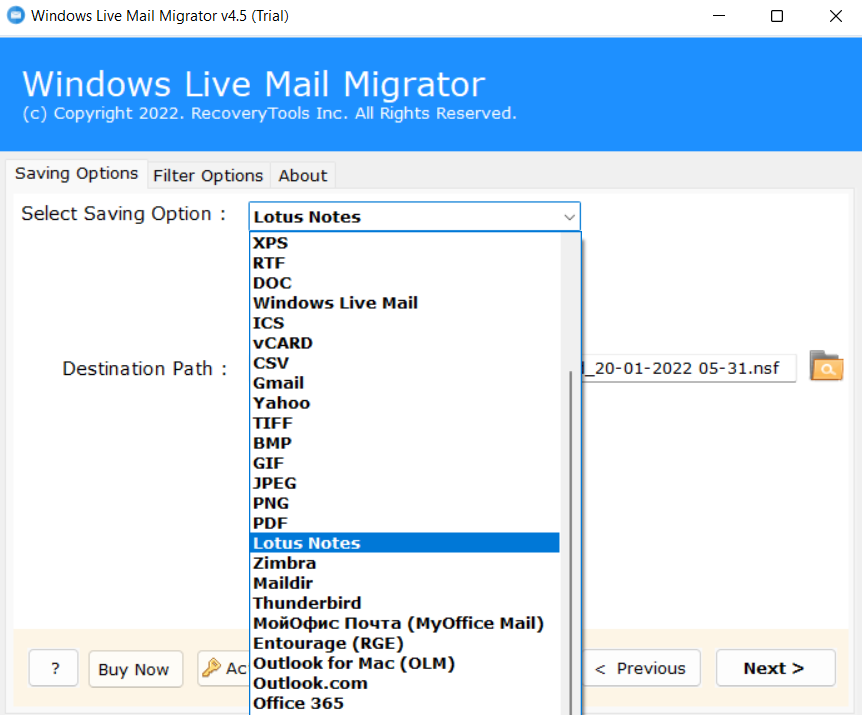Choose Outlook.com from the list
Viewport: 862px width, 715px height.
pos(405,683)
